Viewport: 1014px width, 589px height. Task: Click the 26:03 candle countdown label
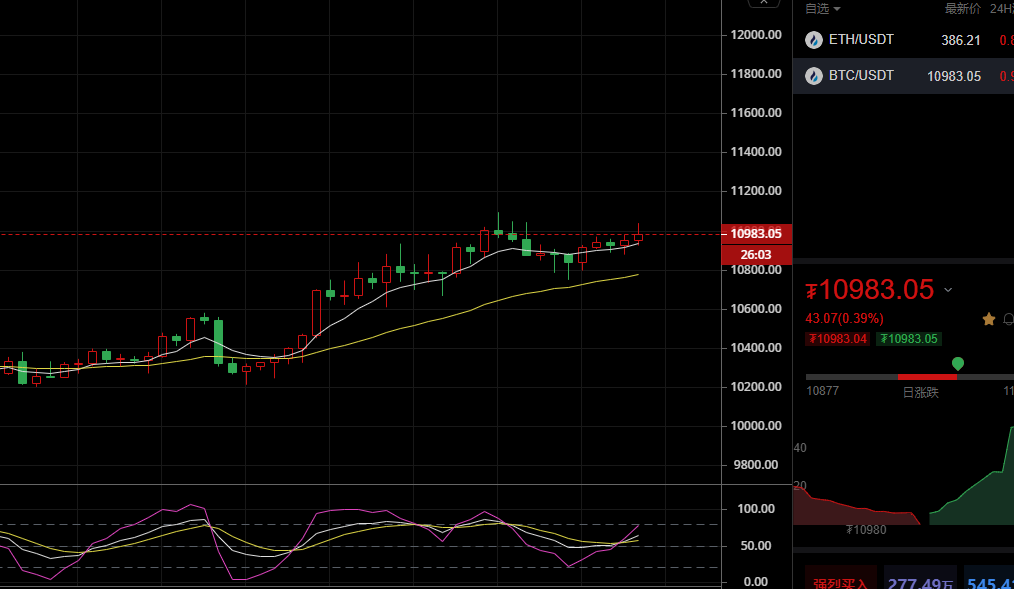[x=756, y=254]
